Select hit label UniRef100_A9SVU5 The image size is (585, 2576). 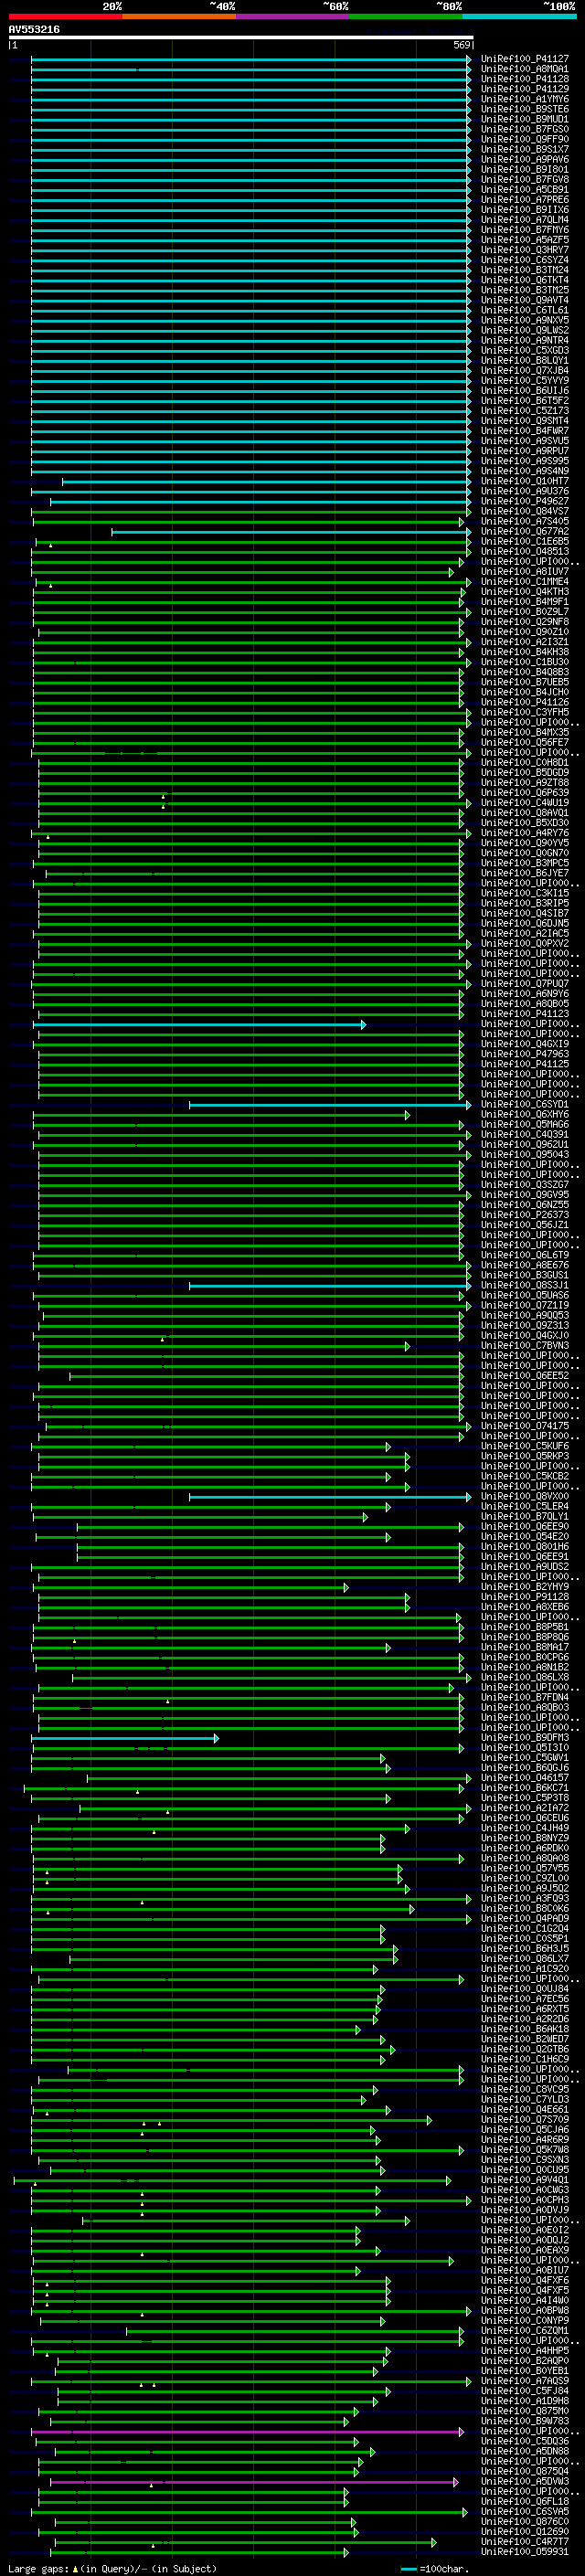point(525,441)
